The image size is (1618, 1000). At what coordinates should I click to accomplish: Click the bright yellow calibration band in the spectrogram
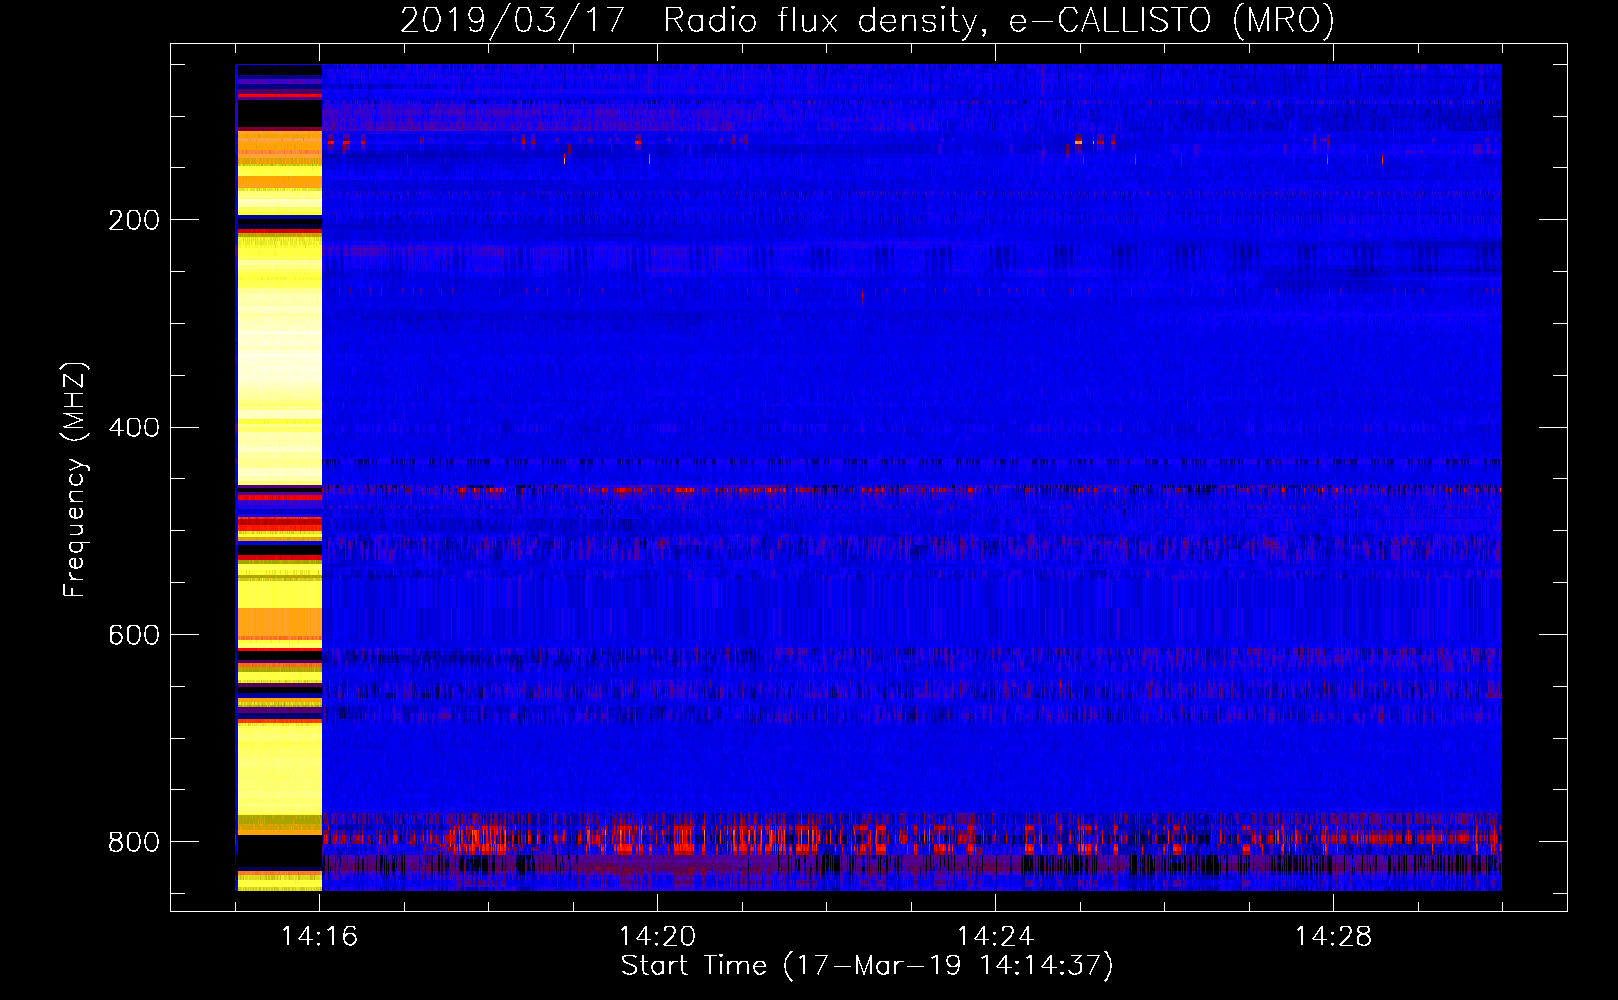coord(279,477)
